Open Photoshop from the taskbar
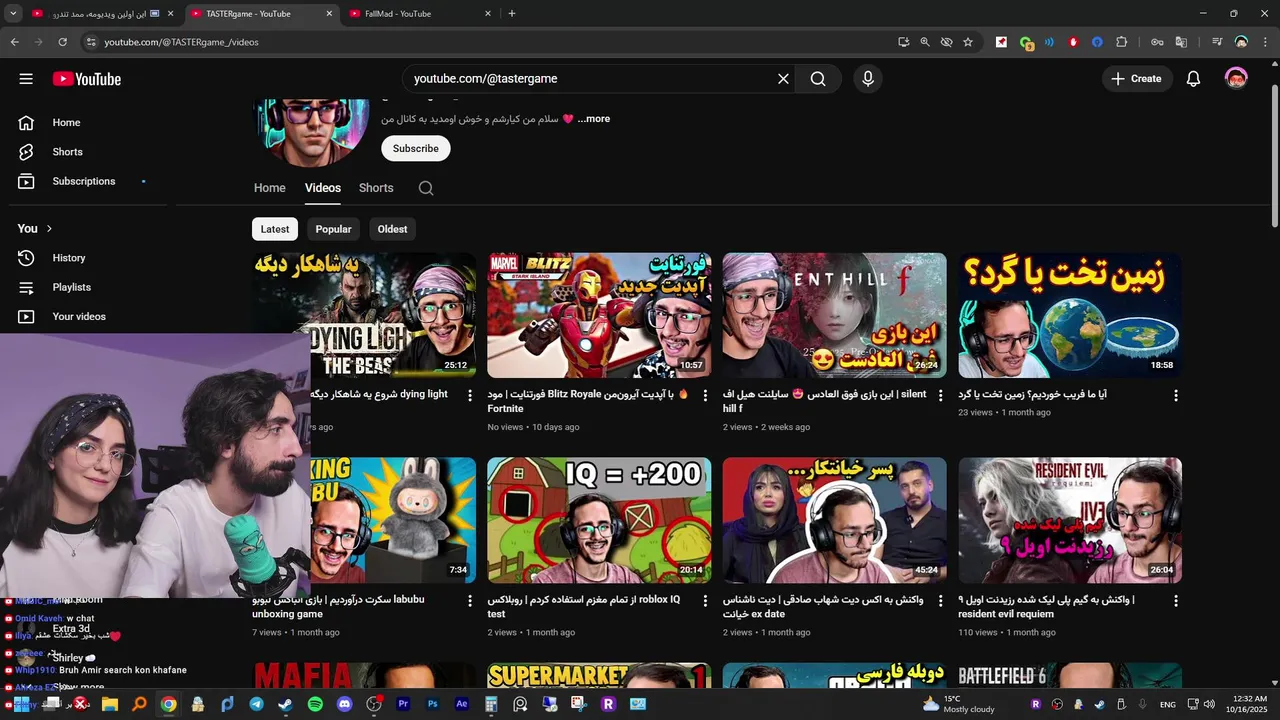 (x=433, y=704)
